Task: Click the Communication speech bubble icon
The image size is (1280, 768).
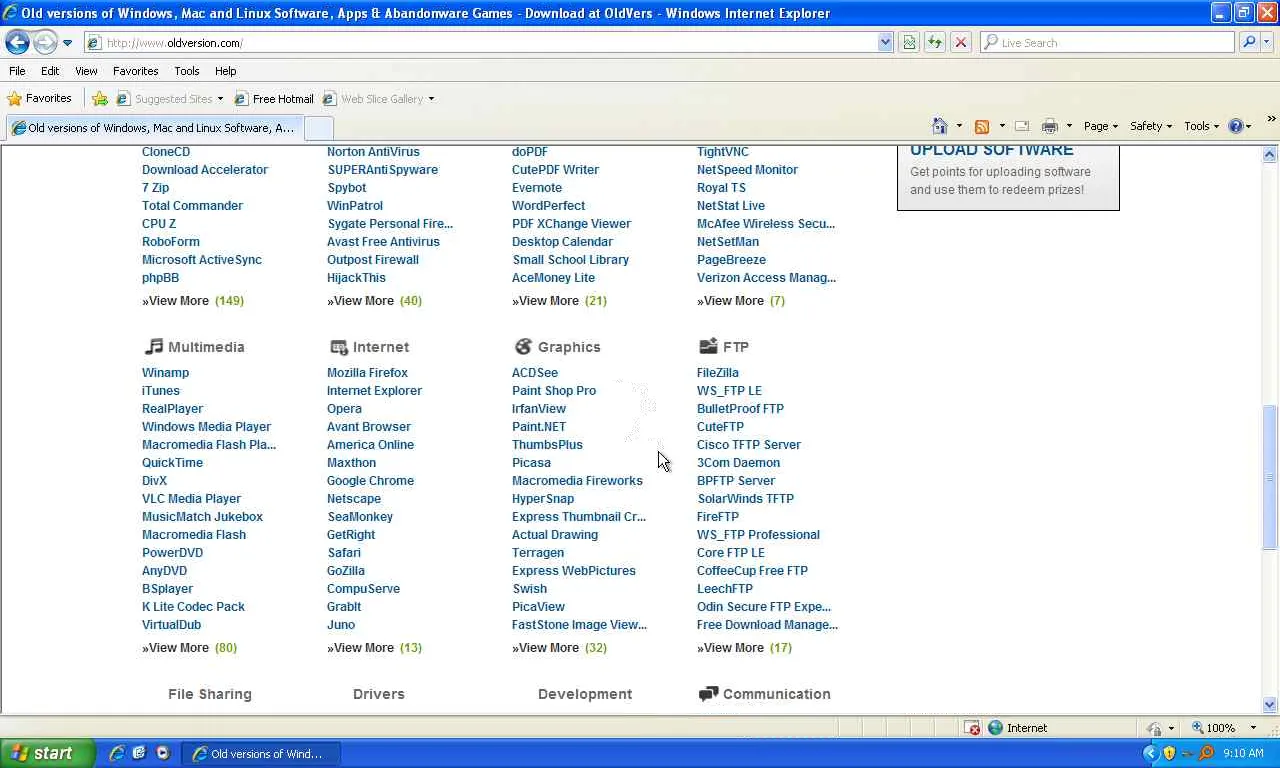Action: [x=708, y=693]
